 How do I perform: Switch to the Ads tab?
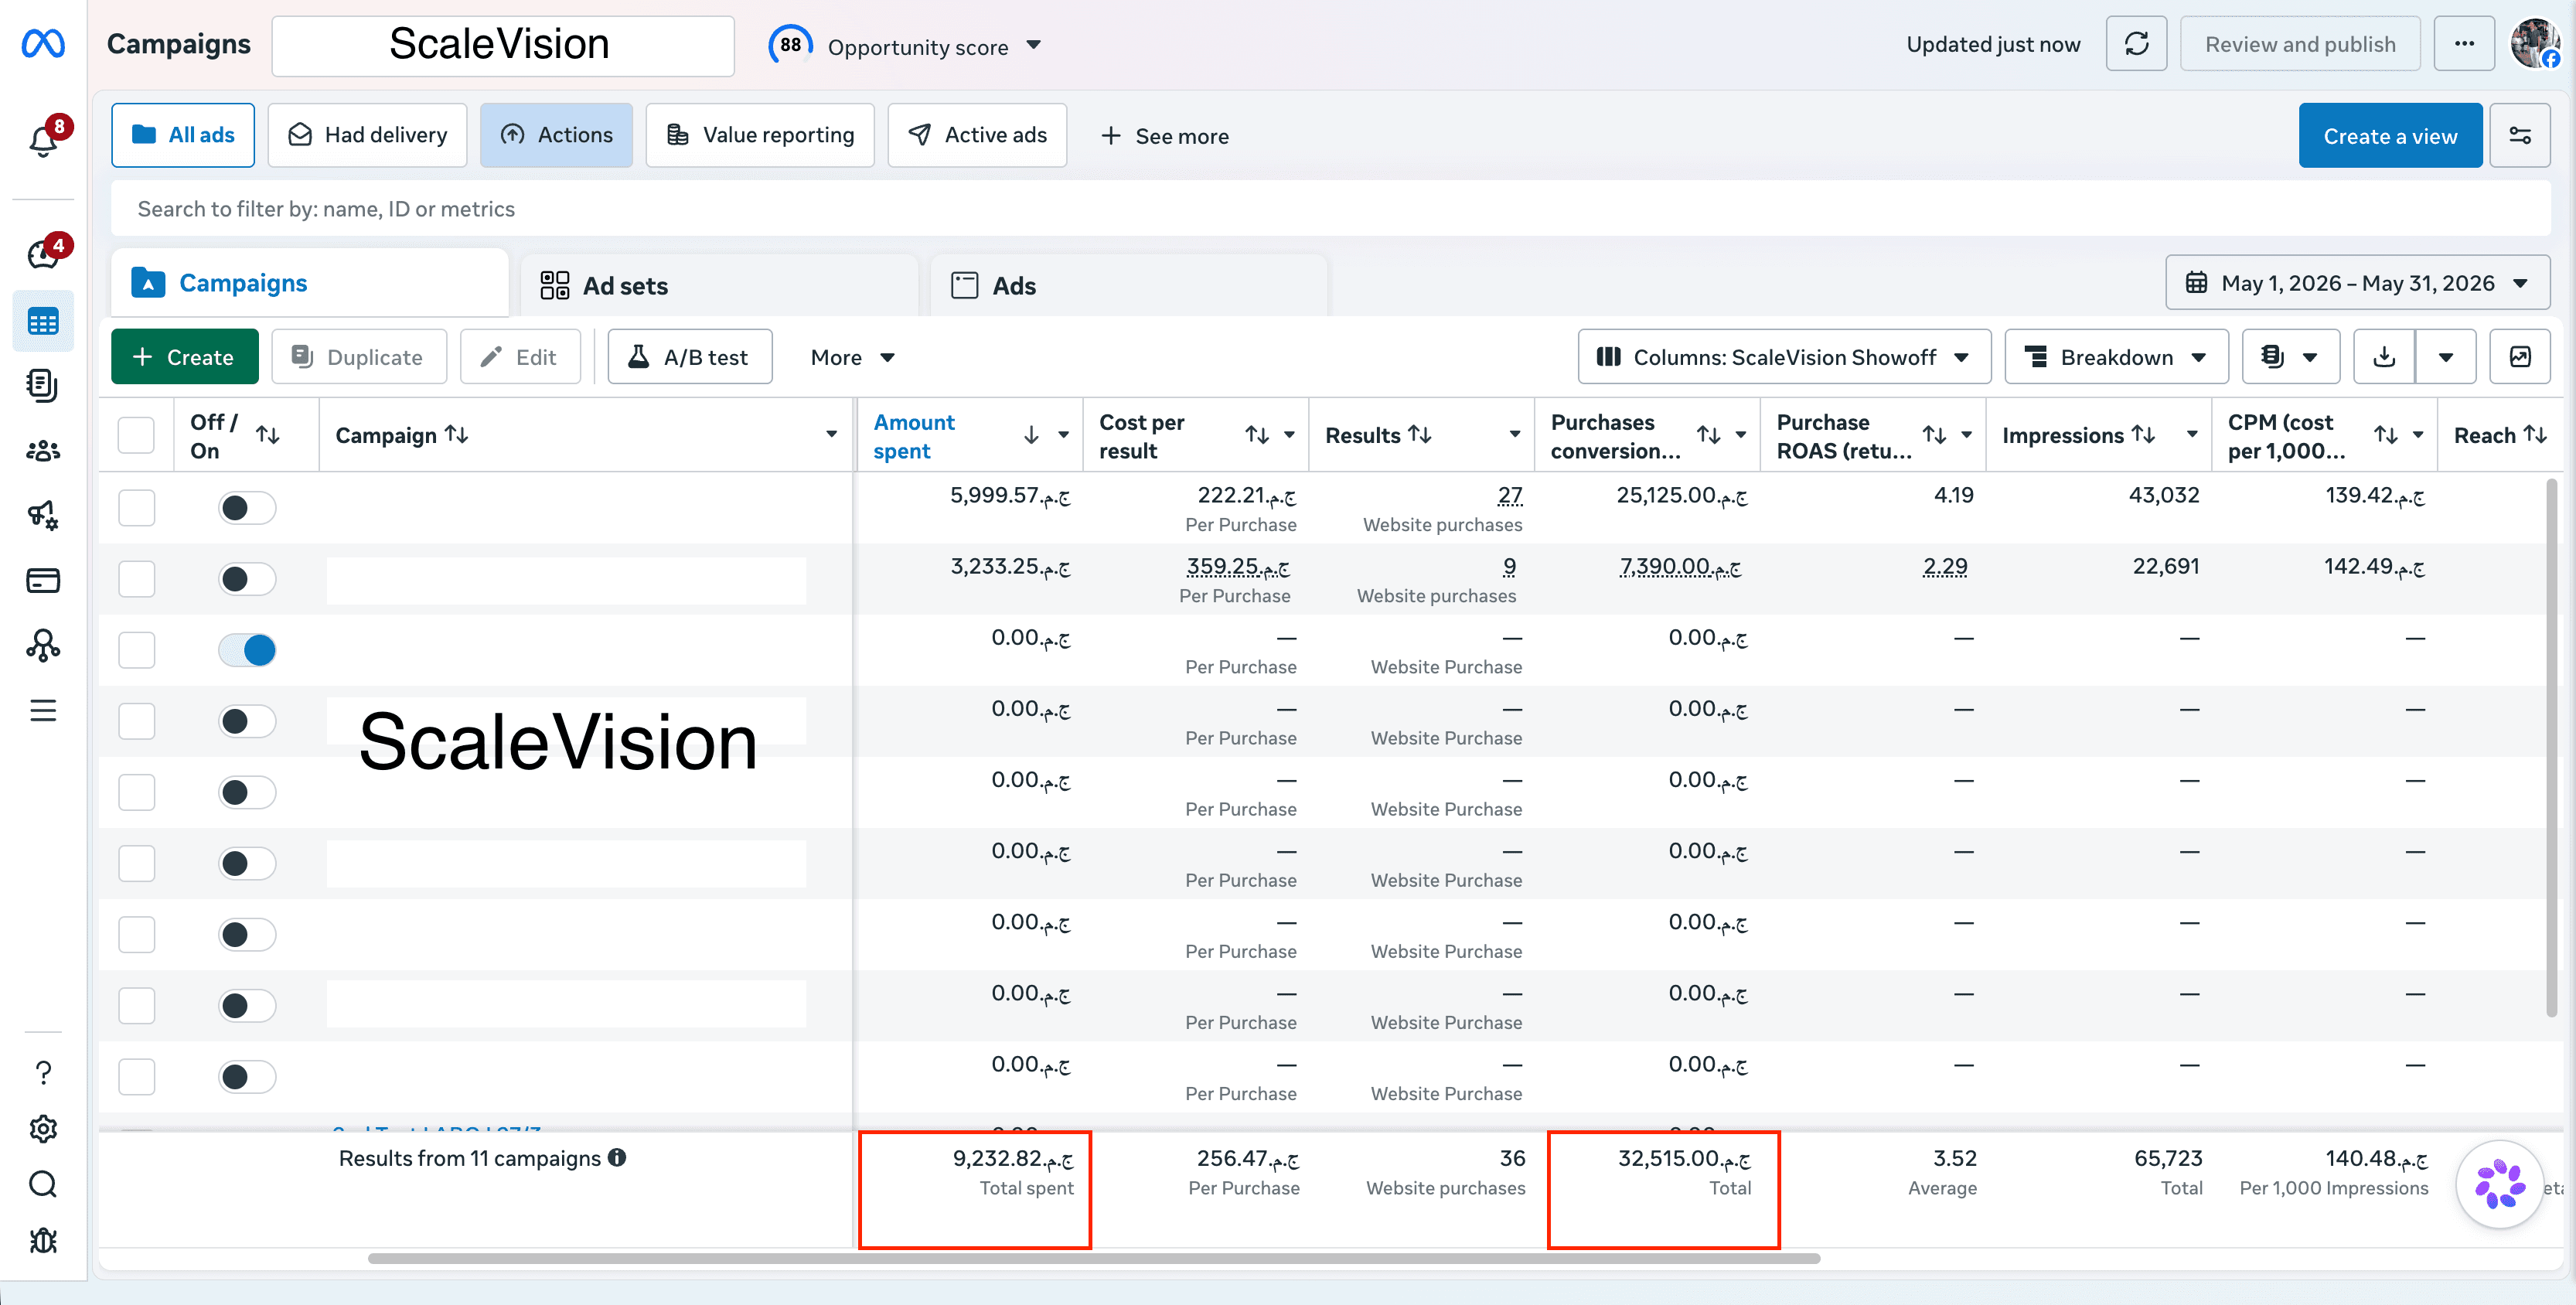(x=1128, y=286)
